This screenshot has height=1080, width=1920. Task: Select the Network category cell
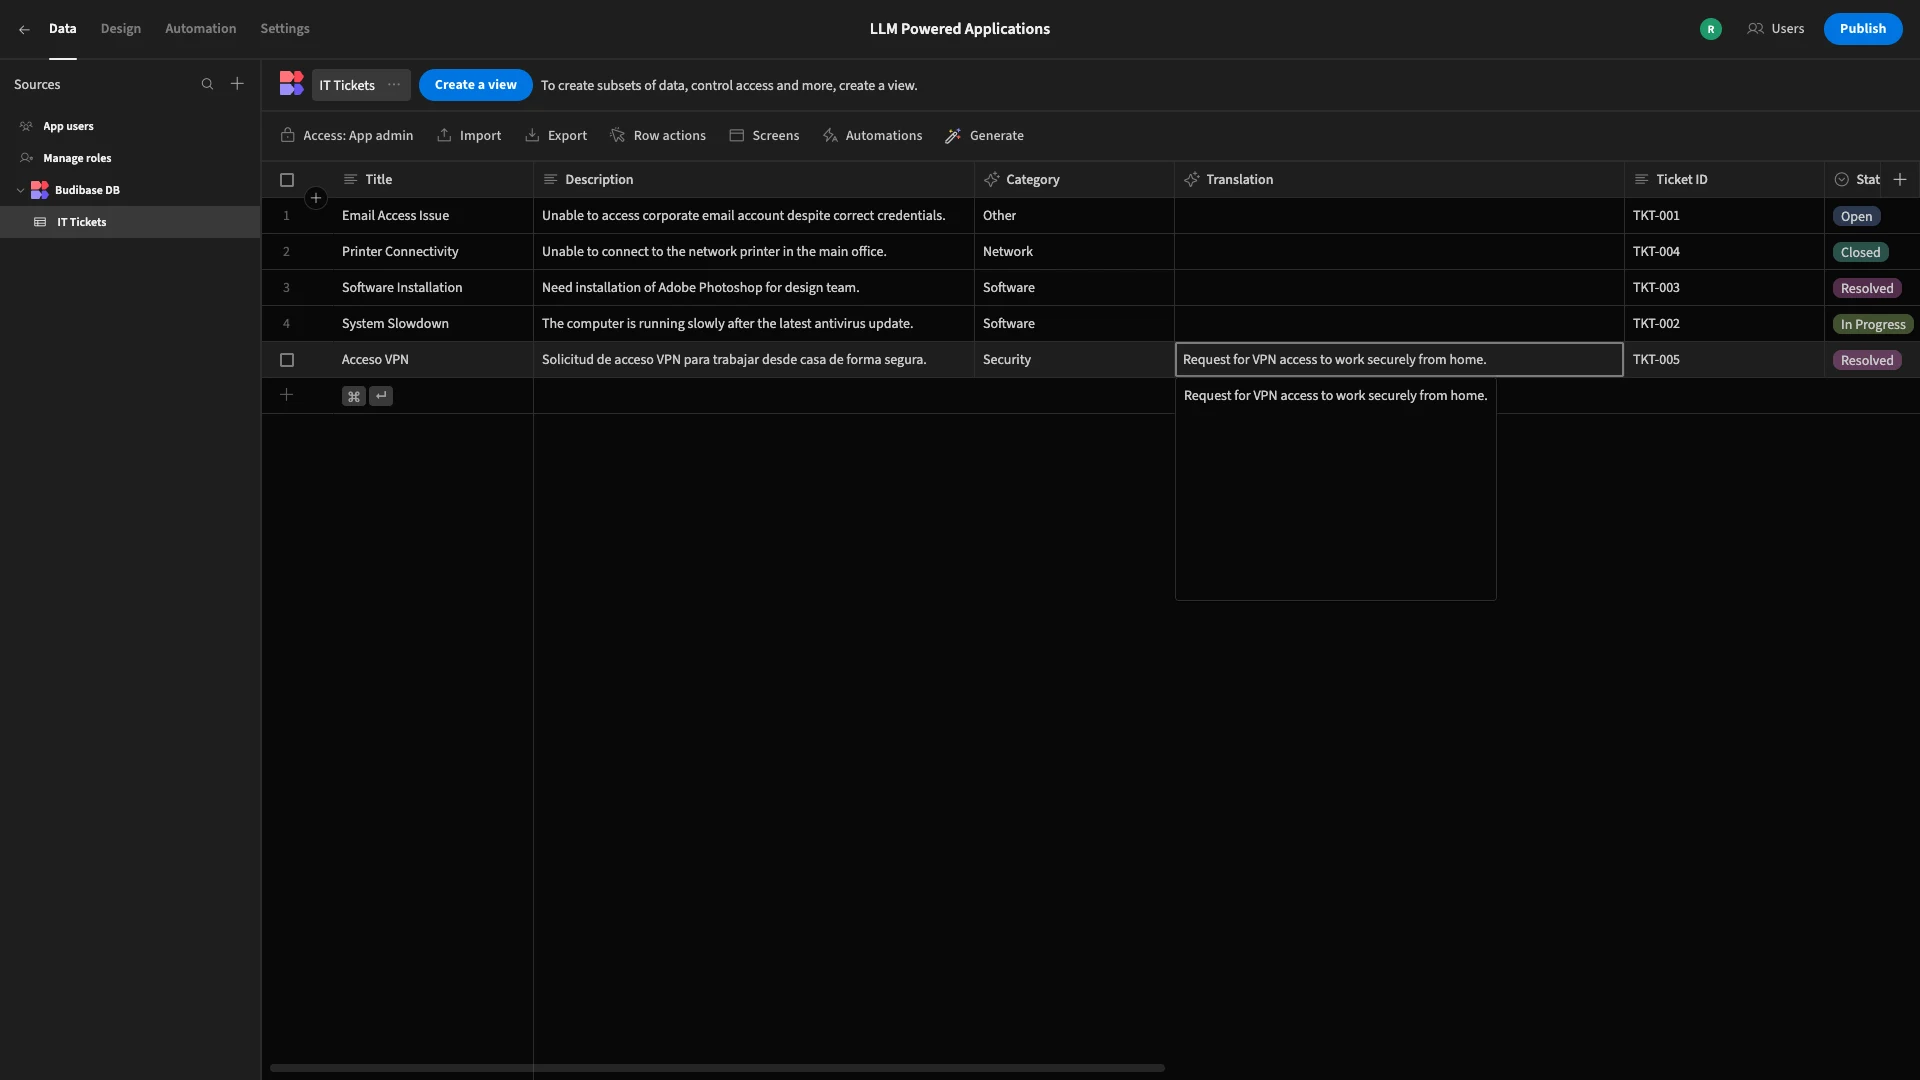pos(1074,252)
